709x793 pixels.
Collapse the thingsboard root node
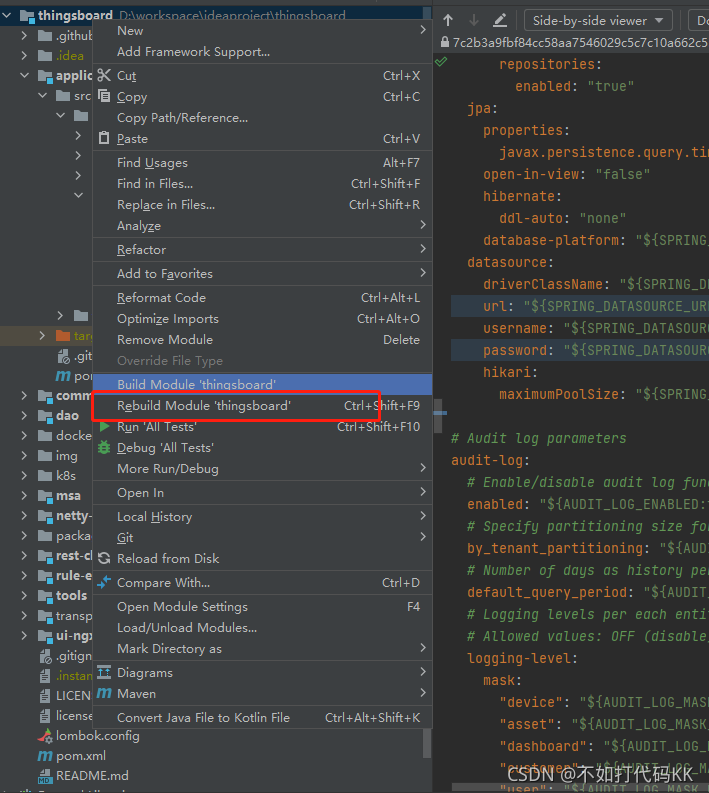[7, 16]
